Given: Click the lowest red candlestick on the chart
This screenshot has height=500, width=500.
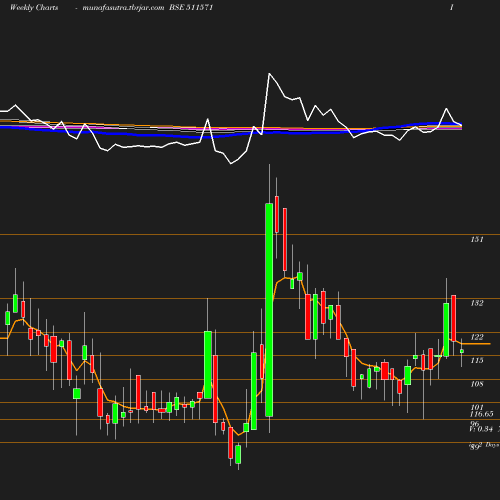Looking at the screenshot, I should point(231,443).
